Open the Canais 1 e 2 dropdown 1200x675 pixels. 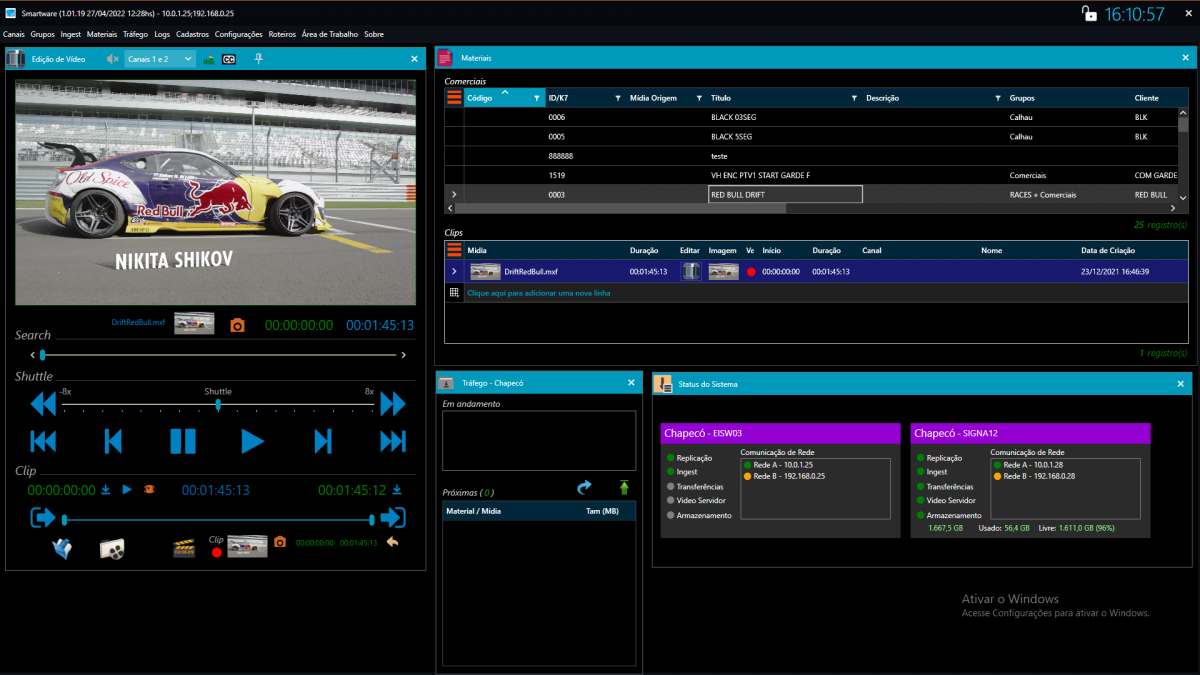pos(160,59)
